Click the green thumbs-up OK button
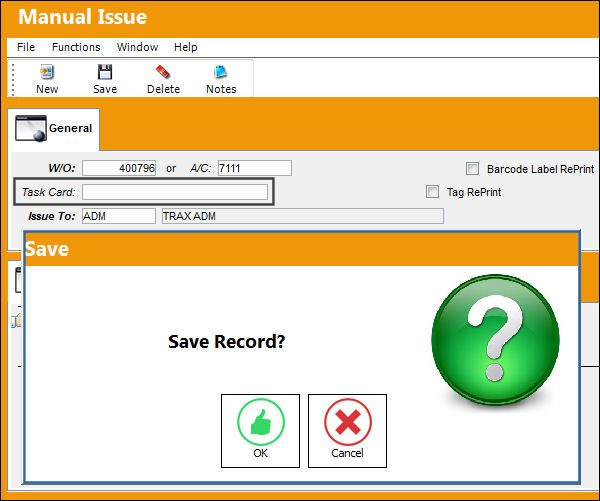The image size is (600, 501). 260,431
